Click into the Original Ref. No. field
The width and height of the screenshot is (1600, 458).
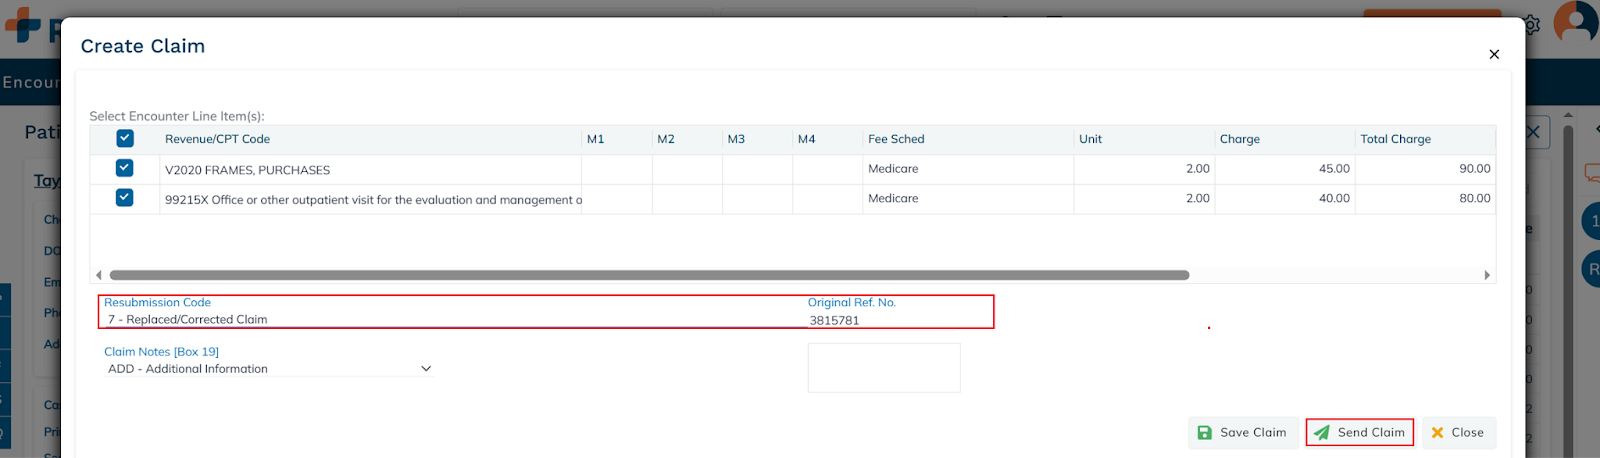[x=897, y=320]
